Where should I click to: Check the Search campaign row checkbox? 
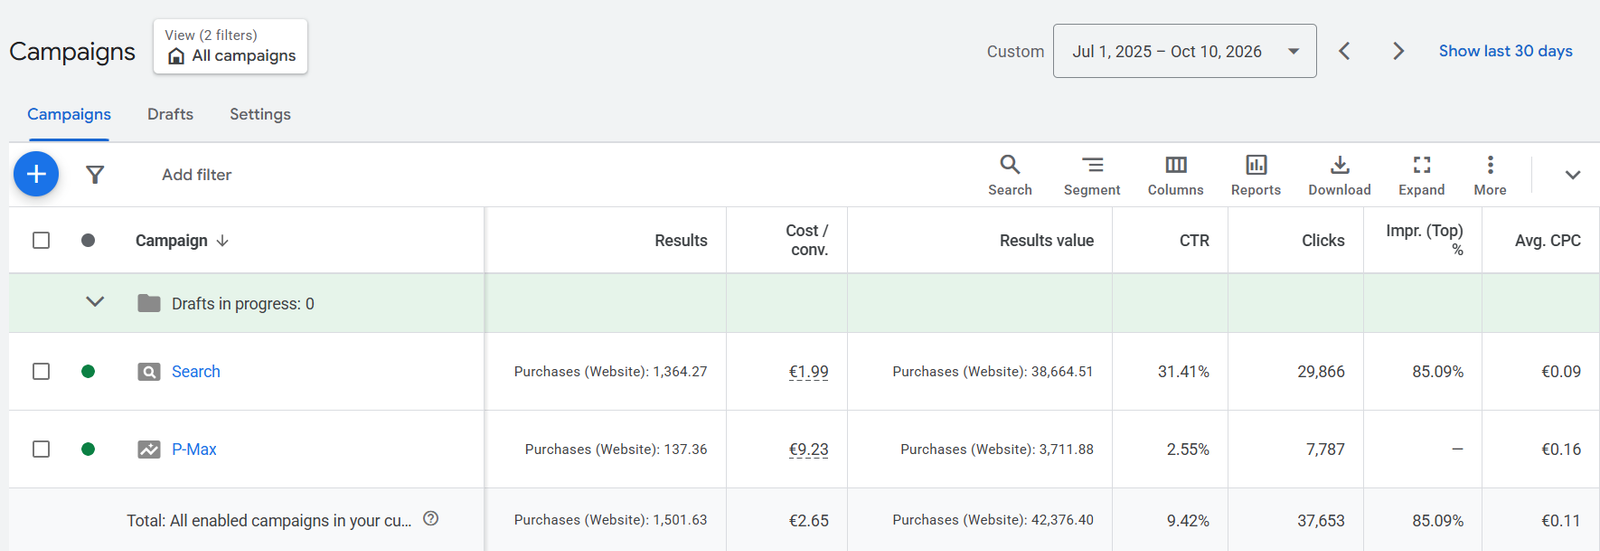(x=41, y=372)
